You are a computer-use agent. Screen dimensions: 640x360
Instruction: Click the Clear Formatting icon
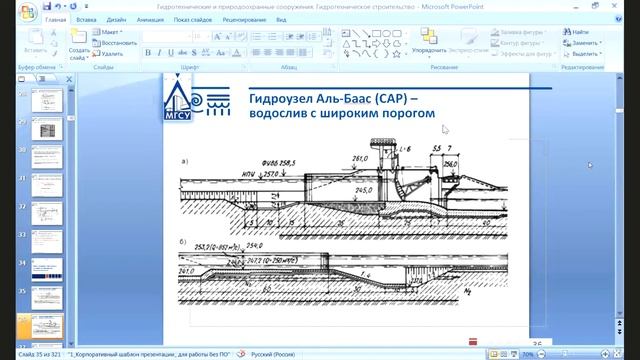point(241,37)
